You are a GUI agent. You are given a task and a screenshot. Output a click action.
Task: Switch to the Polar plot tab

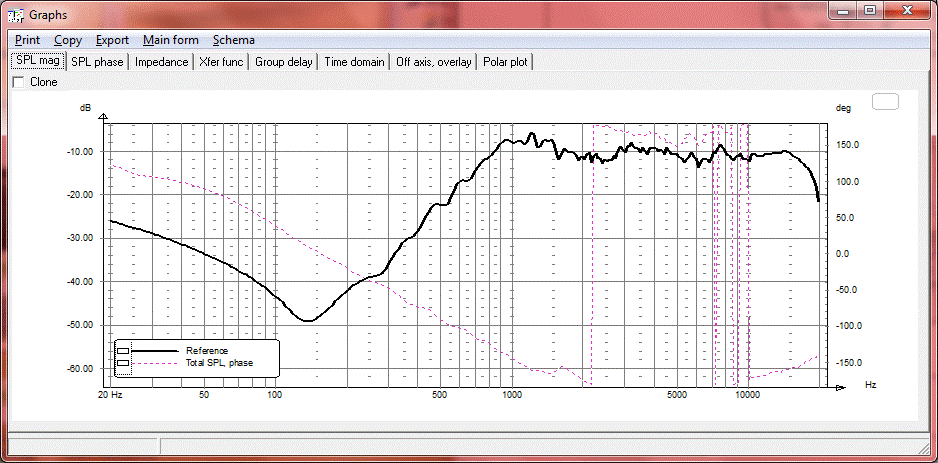tap(506, 62)
